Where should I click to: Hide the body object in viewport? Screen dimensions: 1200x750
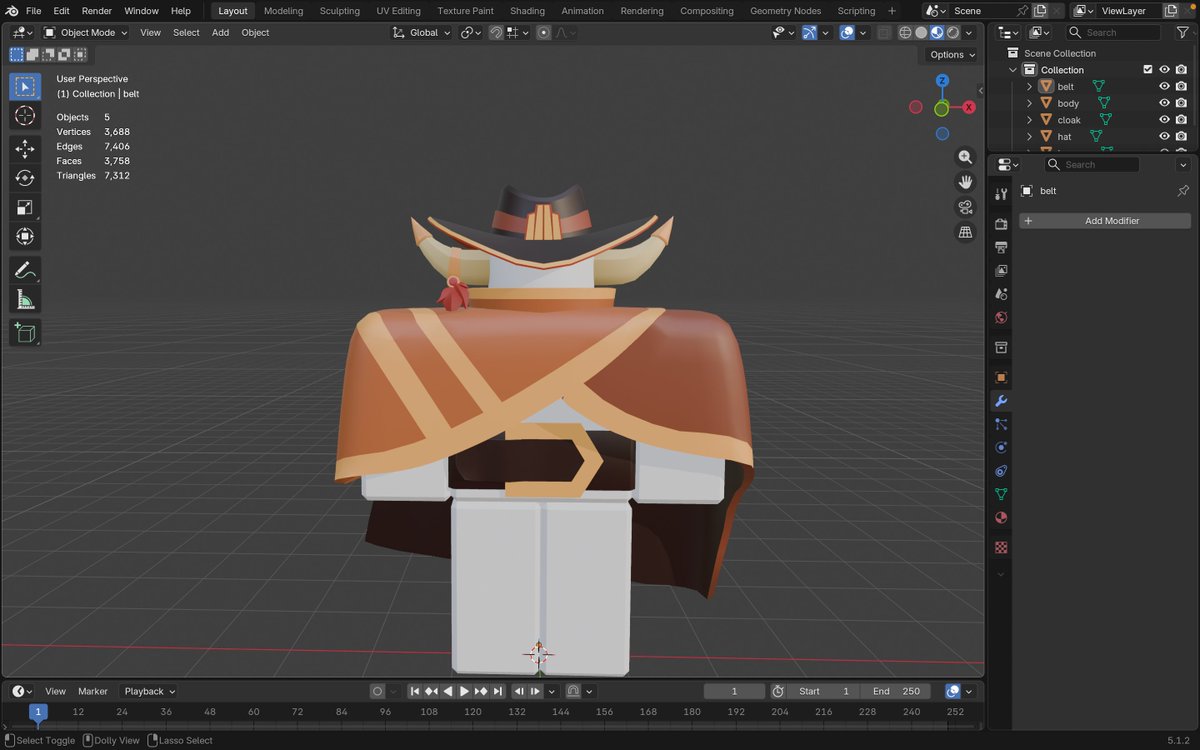(x=1164, y=103)
